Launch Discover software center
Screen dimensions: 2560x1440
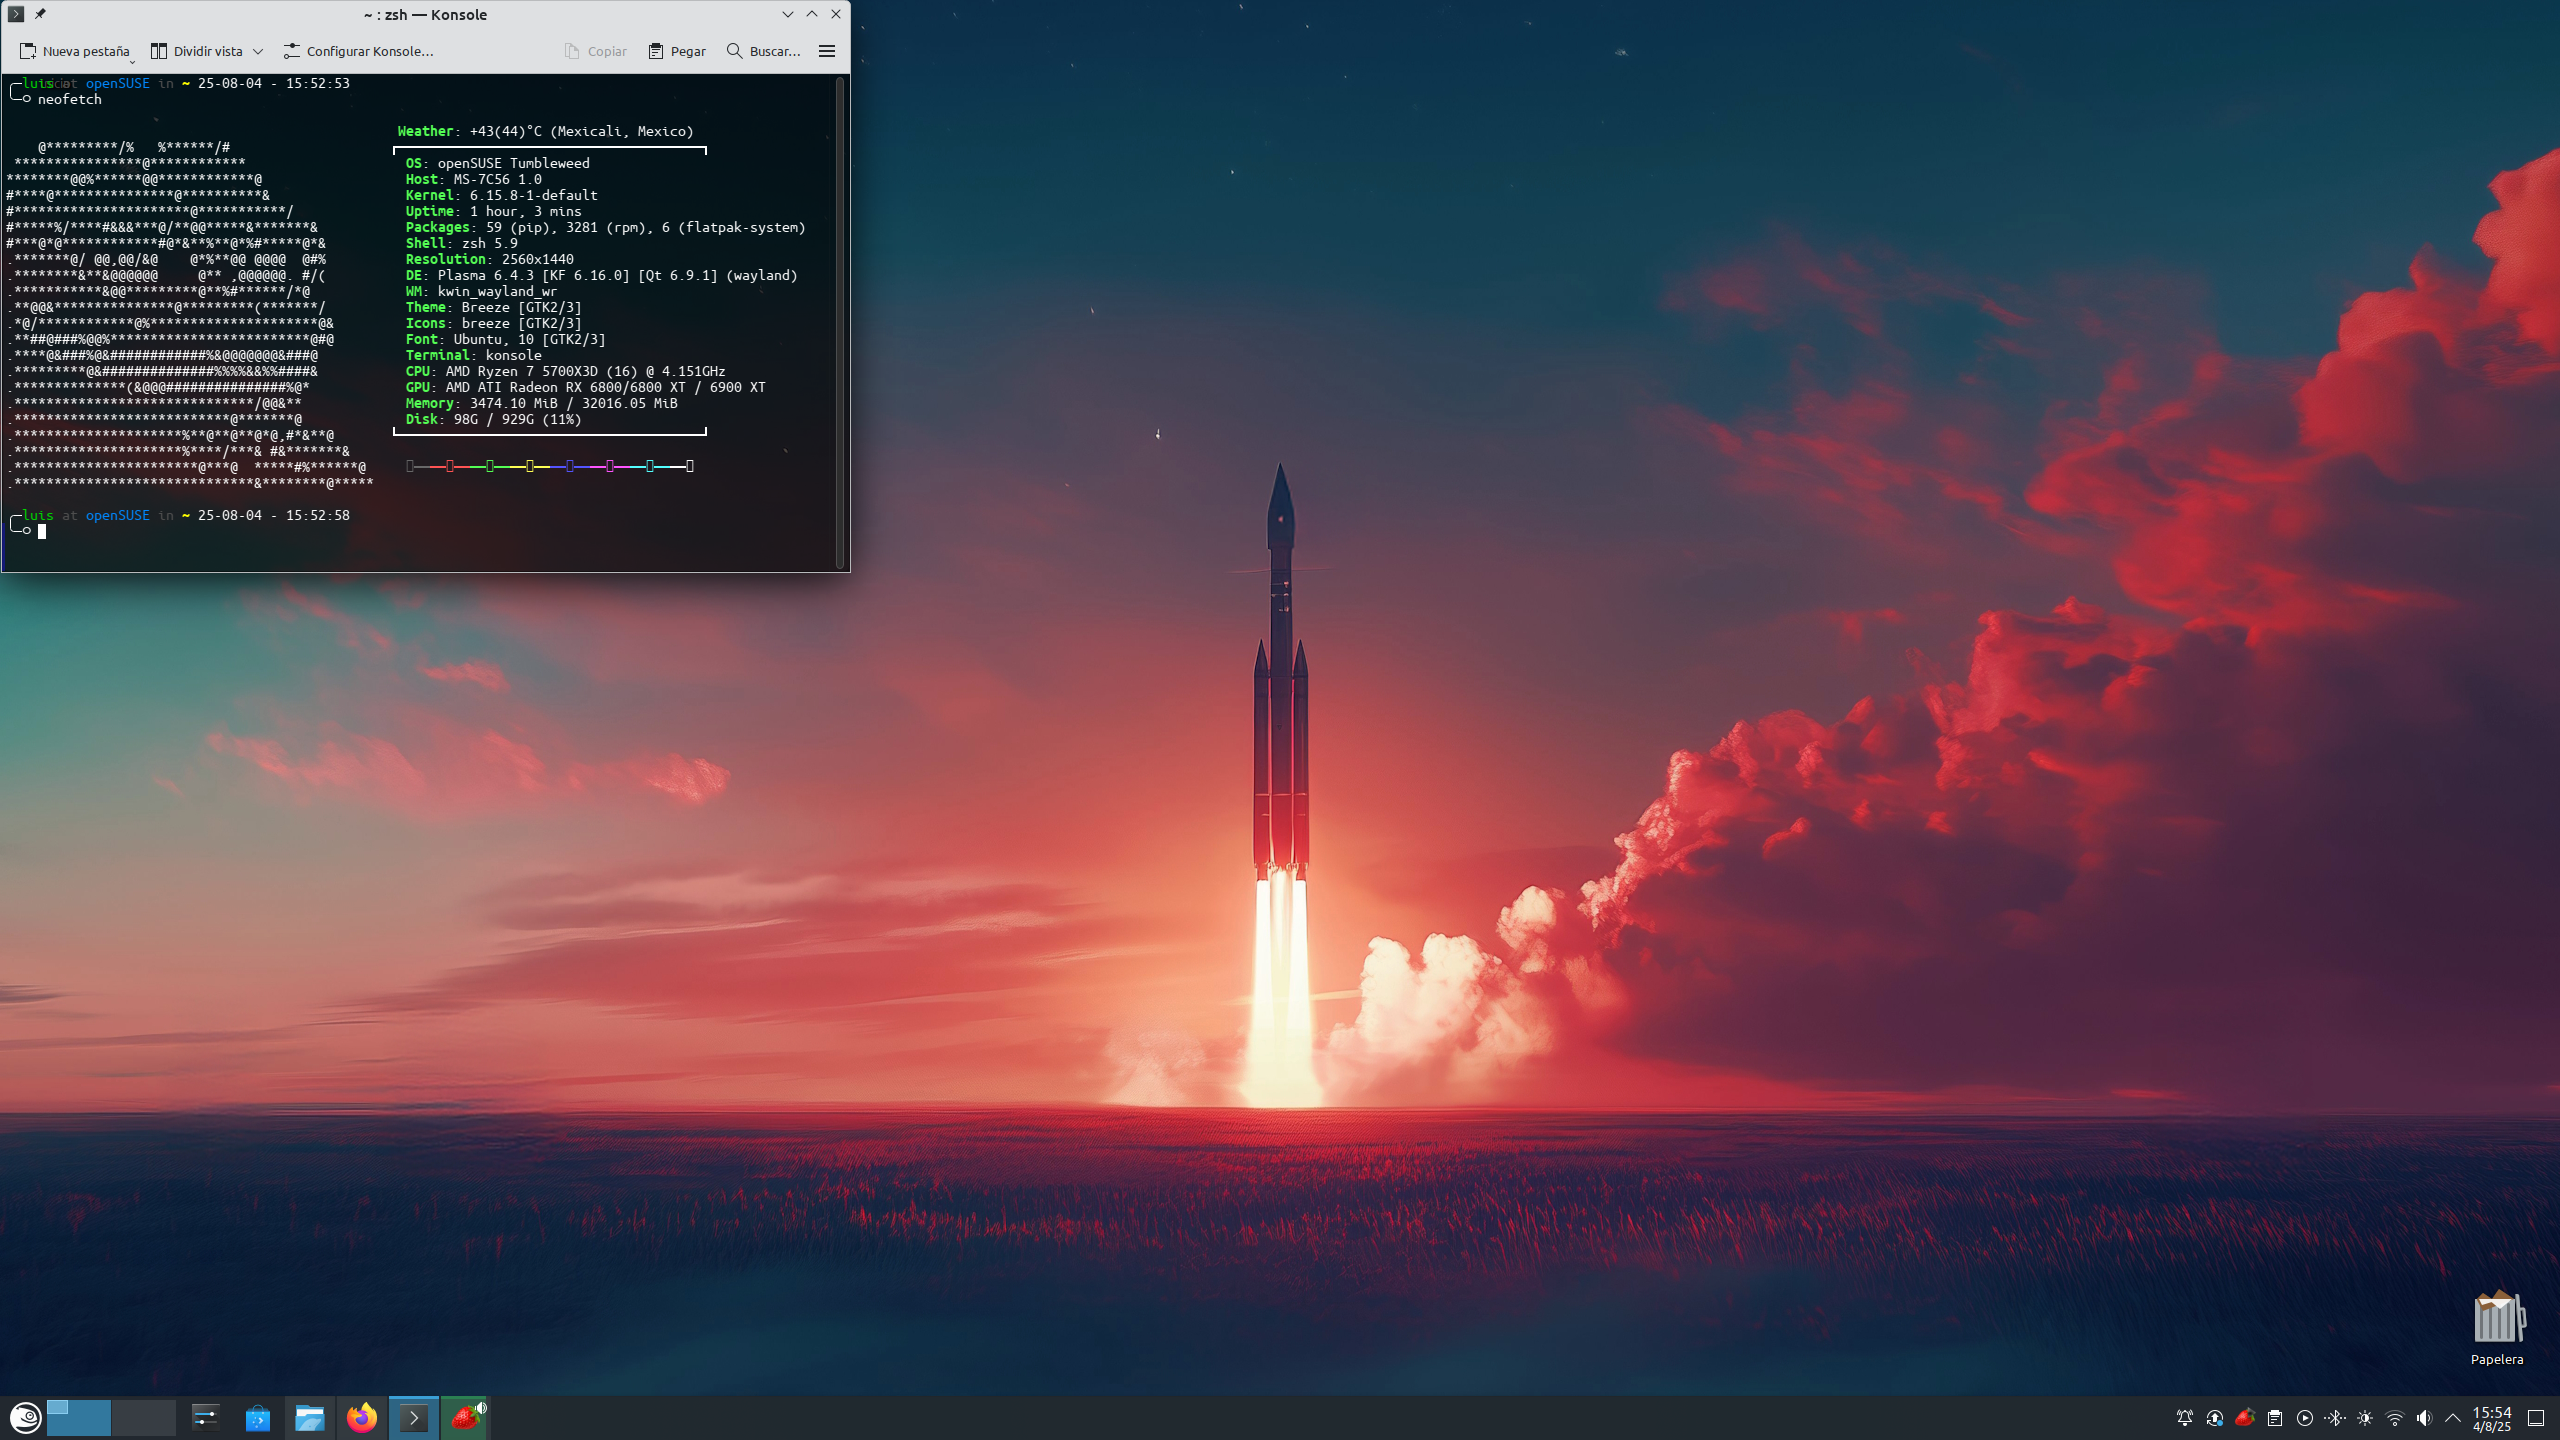258,1417
